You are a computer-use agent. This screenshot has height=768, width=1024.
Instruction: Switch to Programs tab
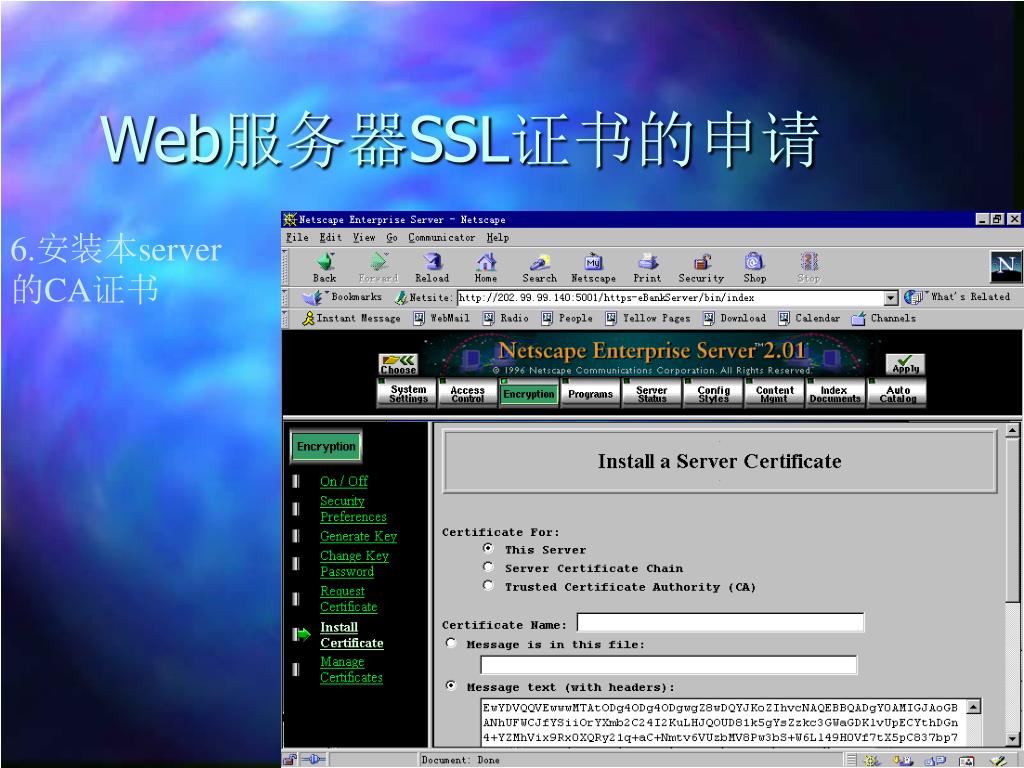click(x=590, y=393)
